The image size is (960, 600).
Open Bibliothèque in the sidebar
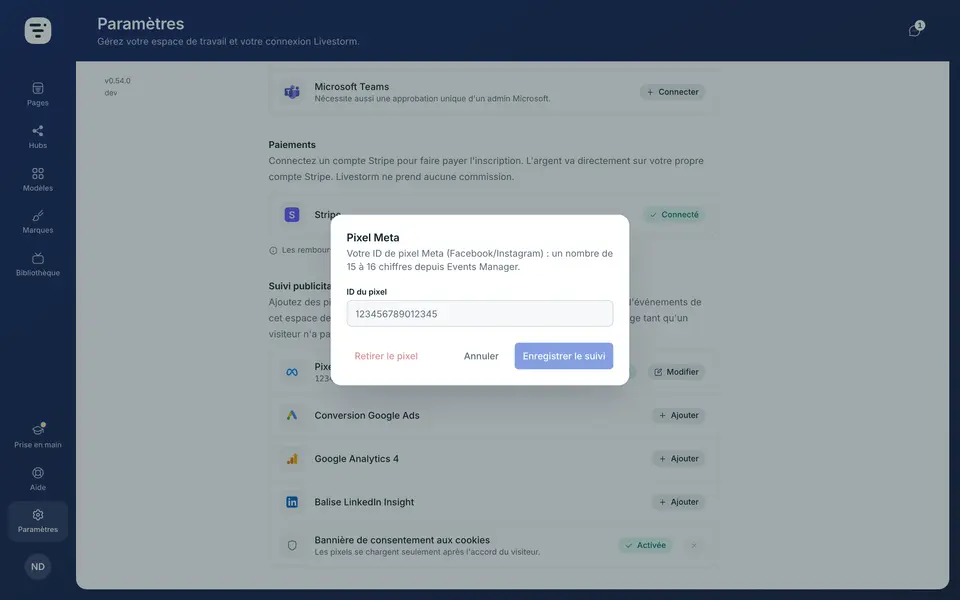(37, 264)
